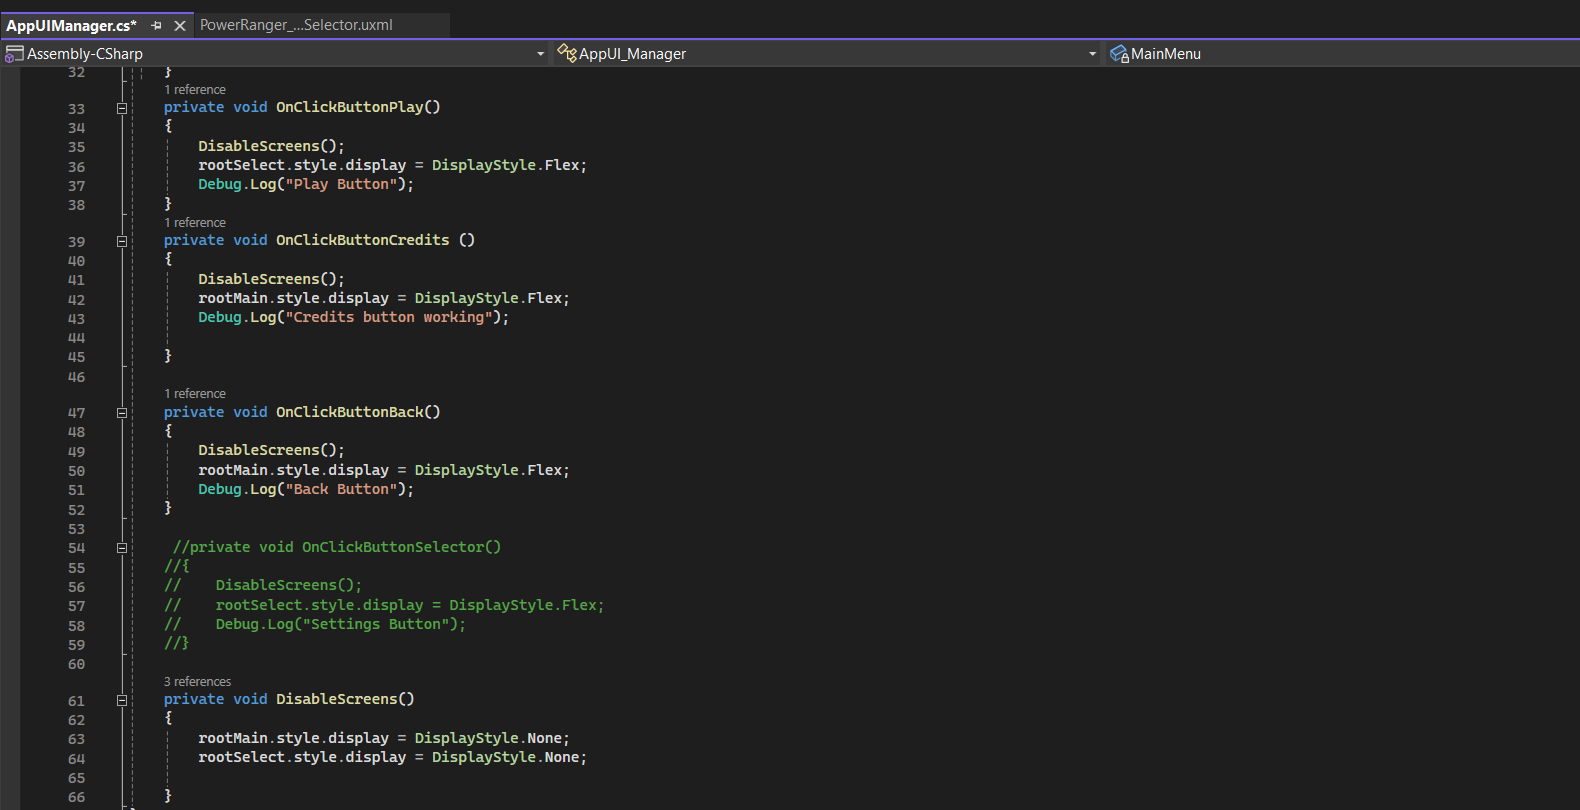Collapse the OnClickButtonBack method
The width and height of the screenshot is (1580, 810).
click(x=122, y=413)
